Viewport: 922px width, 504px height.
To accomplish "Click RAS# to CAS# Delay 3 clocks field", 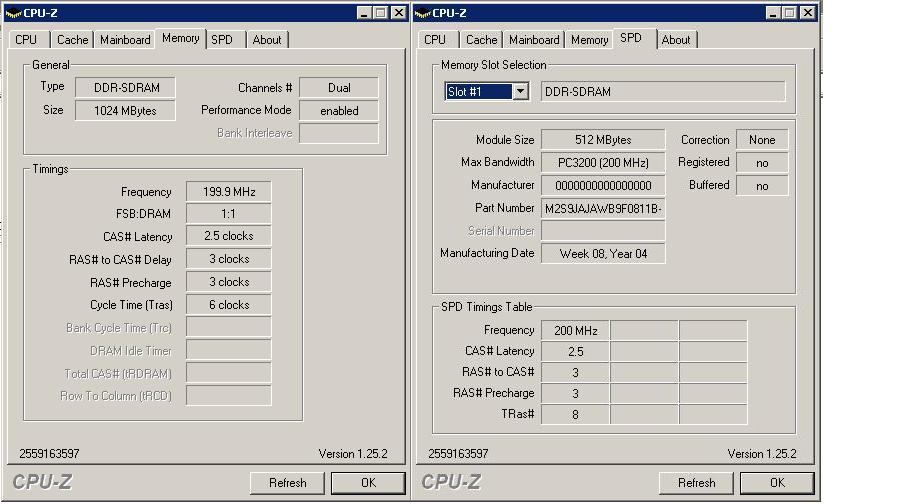I will click(229, 259).
